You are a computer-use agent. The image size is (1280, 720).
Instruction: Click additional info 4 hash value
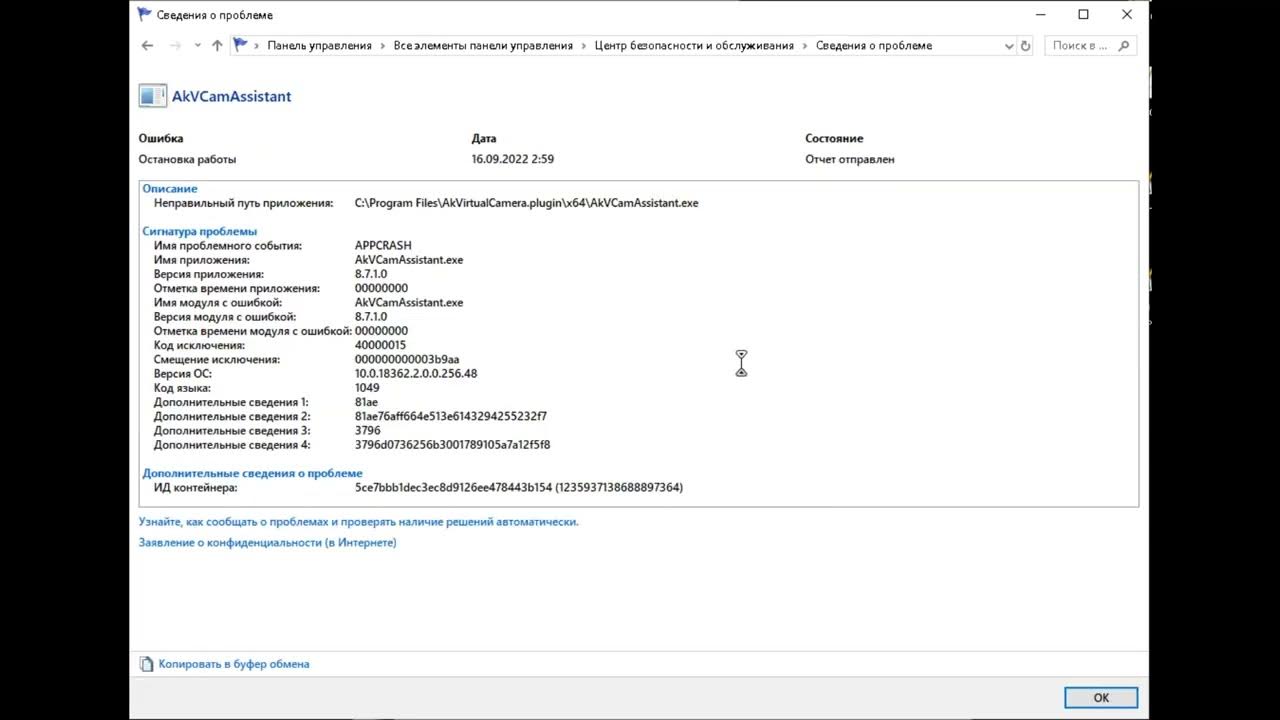click(x=453, y=445)
